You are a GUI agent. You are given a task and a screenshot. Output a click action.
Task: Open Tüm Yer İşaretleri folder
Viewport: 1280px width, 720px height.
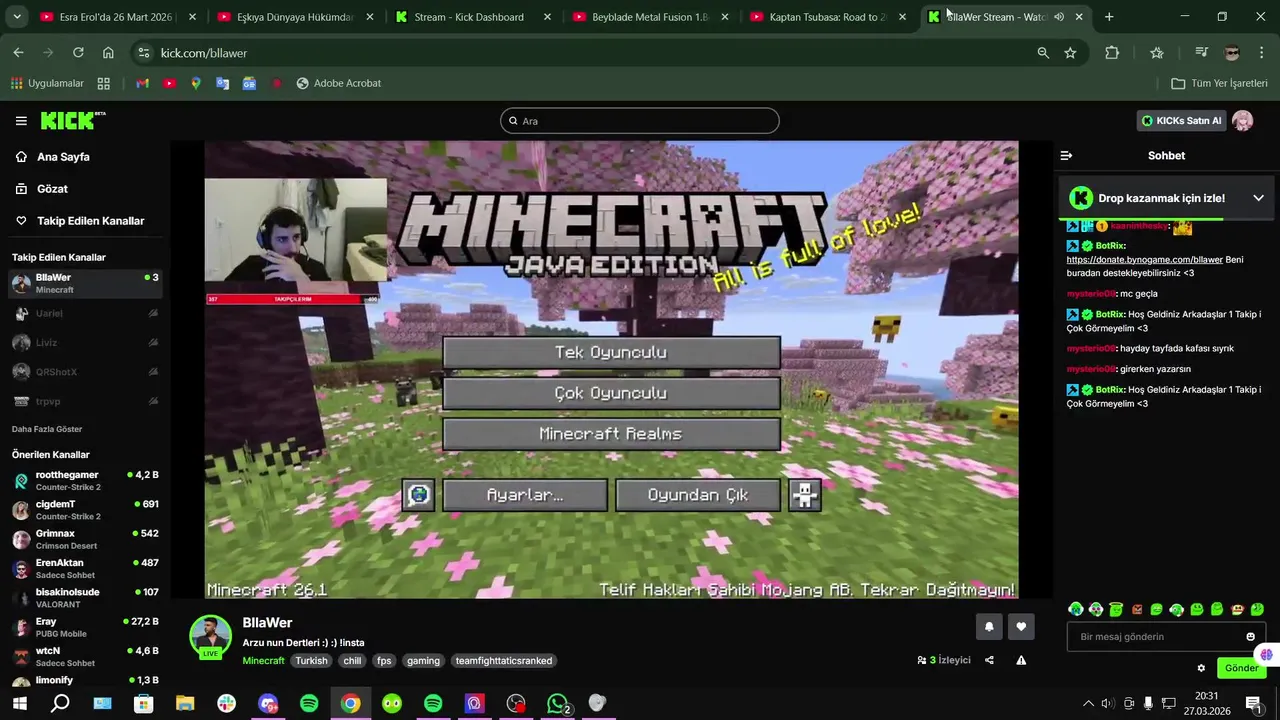pyautogui.click(x=1220, y=83)
